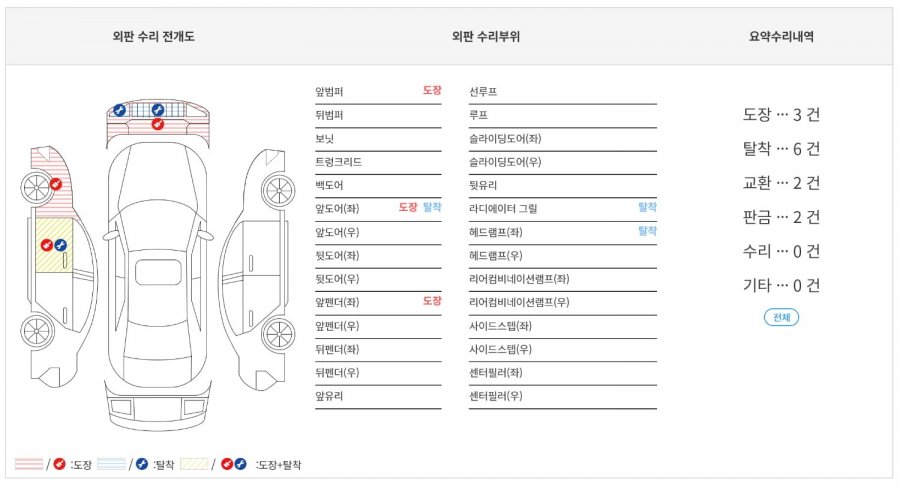The image size is (900, 488).
Task: Click the 외판 수리부위 column header
Action: click(x=486, y=37)
